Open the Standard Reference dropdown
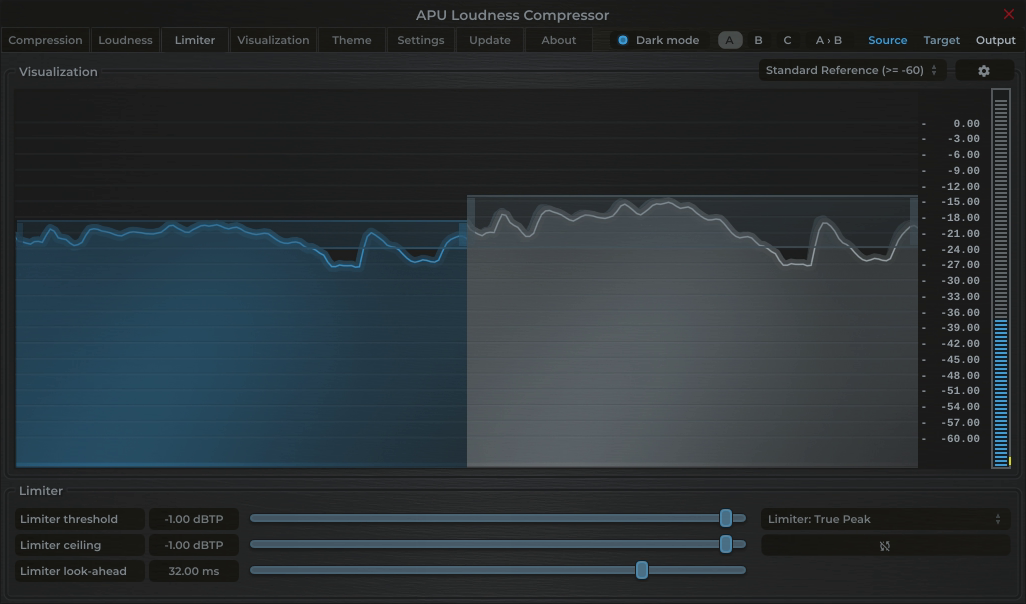 click(845, 70)
